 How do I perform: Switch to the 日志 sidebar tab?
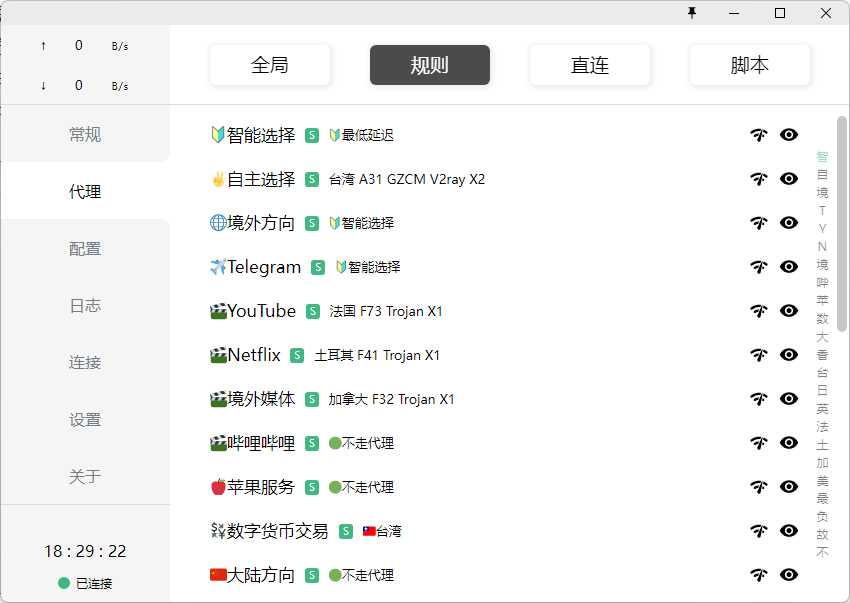point(85,306)
